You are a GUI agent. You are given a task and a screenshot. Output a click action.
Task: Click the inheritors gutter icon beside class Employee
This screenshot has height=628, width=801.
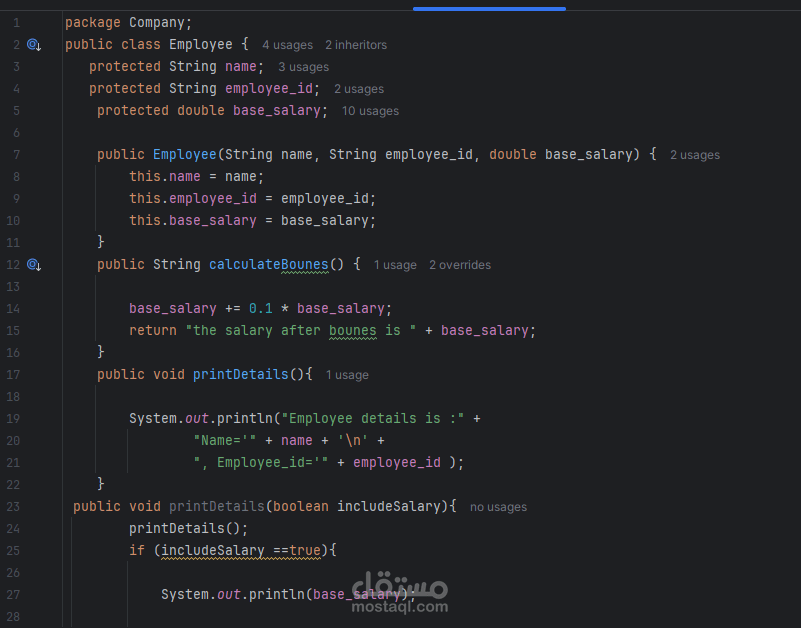click(34, 45)
